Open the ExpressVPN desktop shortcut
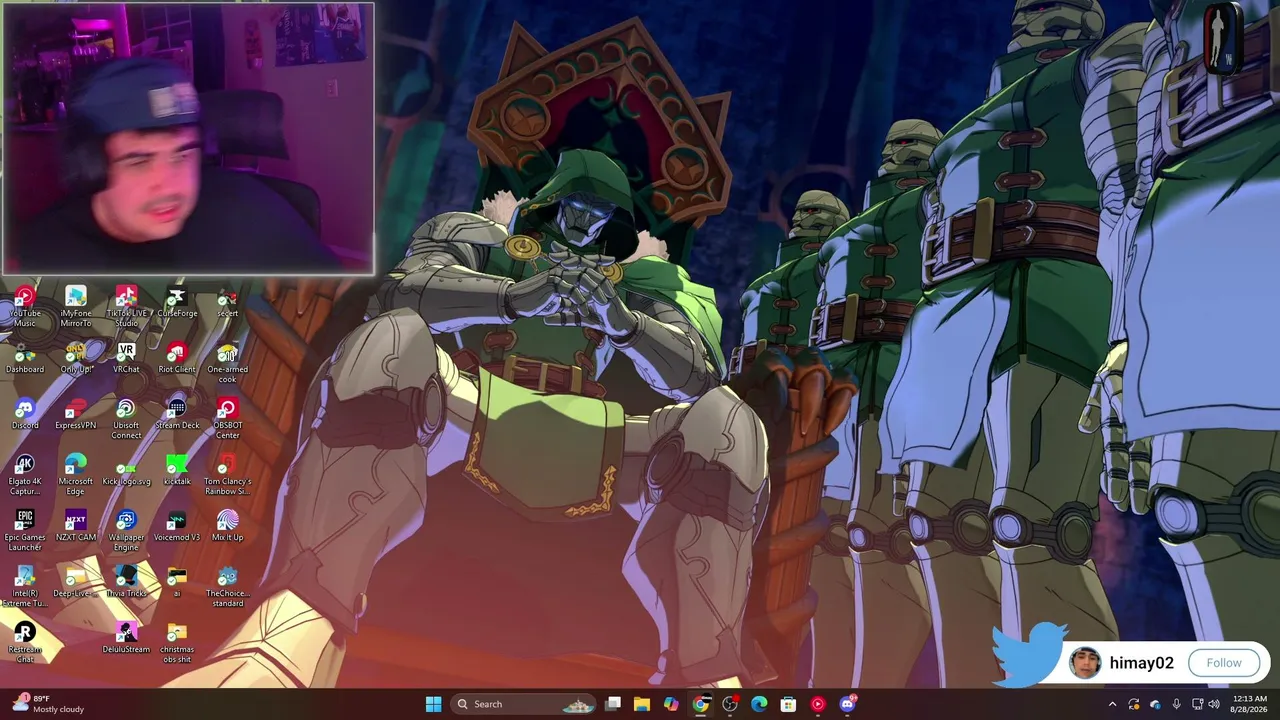The image size is (1280, 720). point(76,413)
